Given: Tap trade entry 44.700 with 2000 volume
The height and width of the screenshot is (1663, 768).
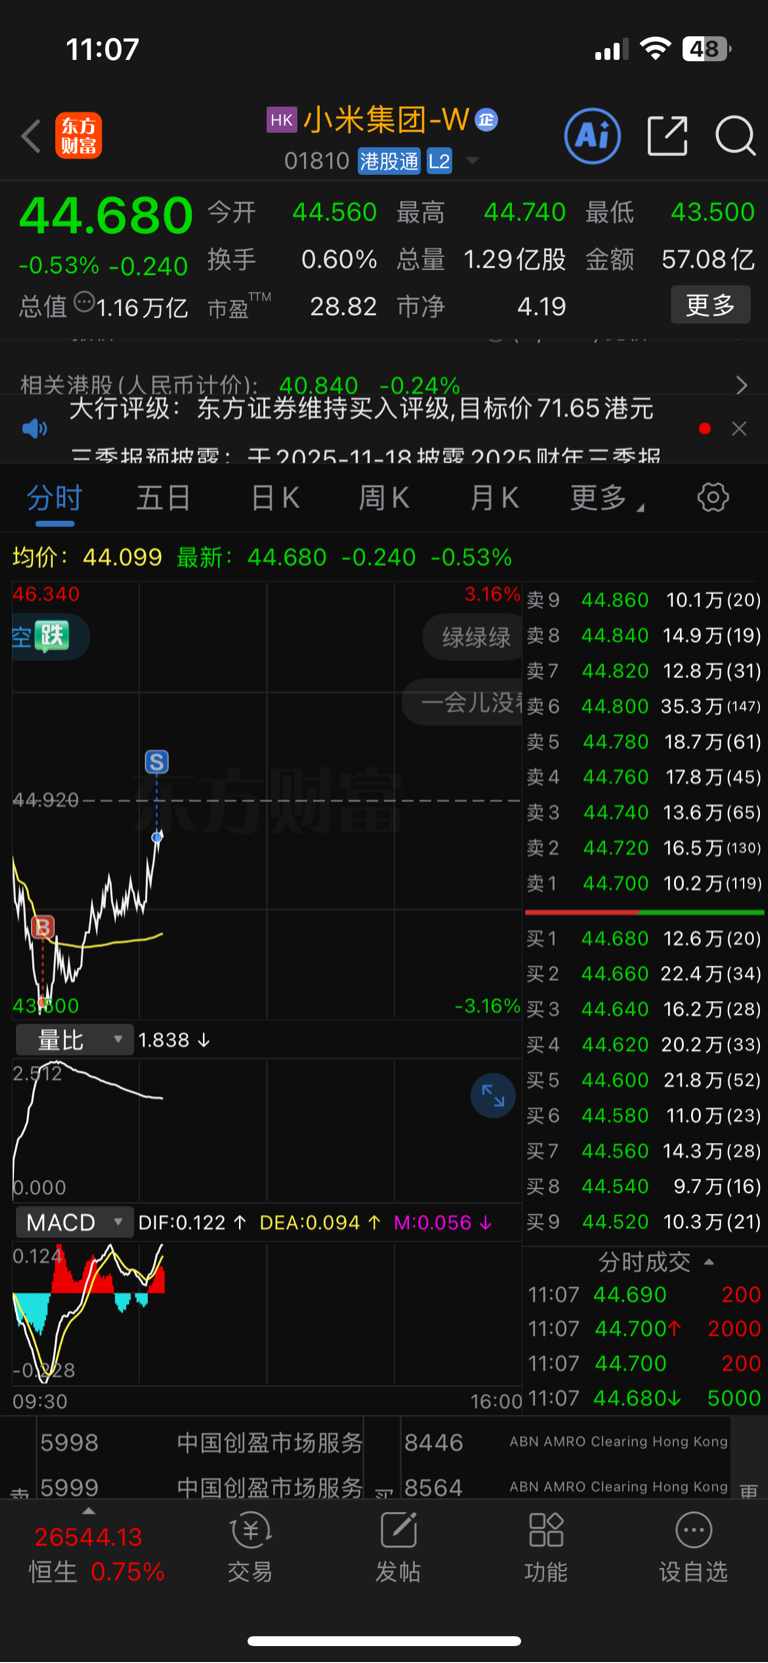Looking at the screenshot, I should 644,1328.
